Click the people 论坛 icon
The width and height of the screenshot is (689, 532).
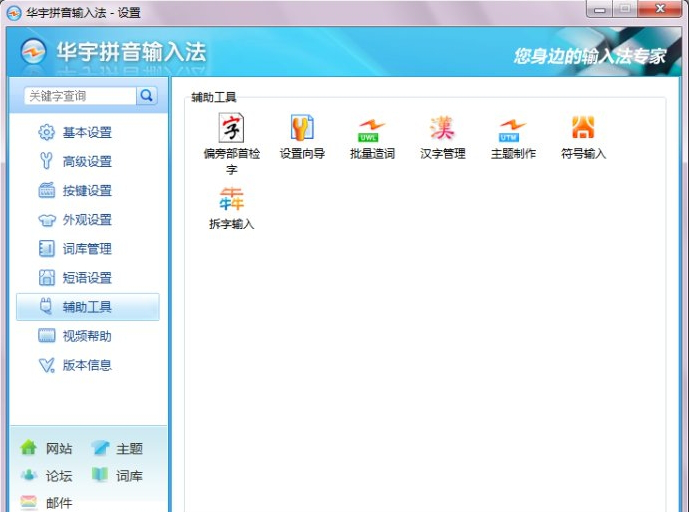click(x=29, y=475)
